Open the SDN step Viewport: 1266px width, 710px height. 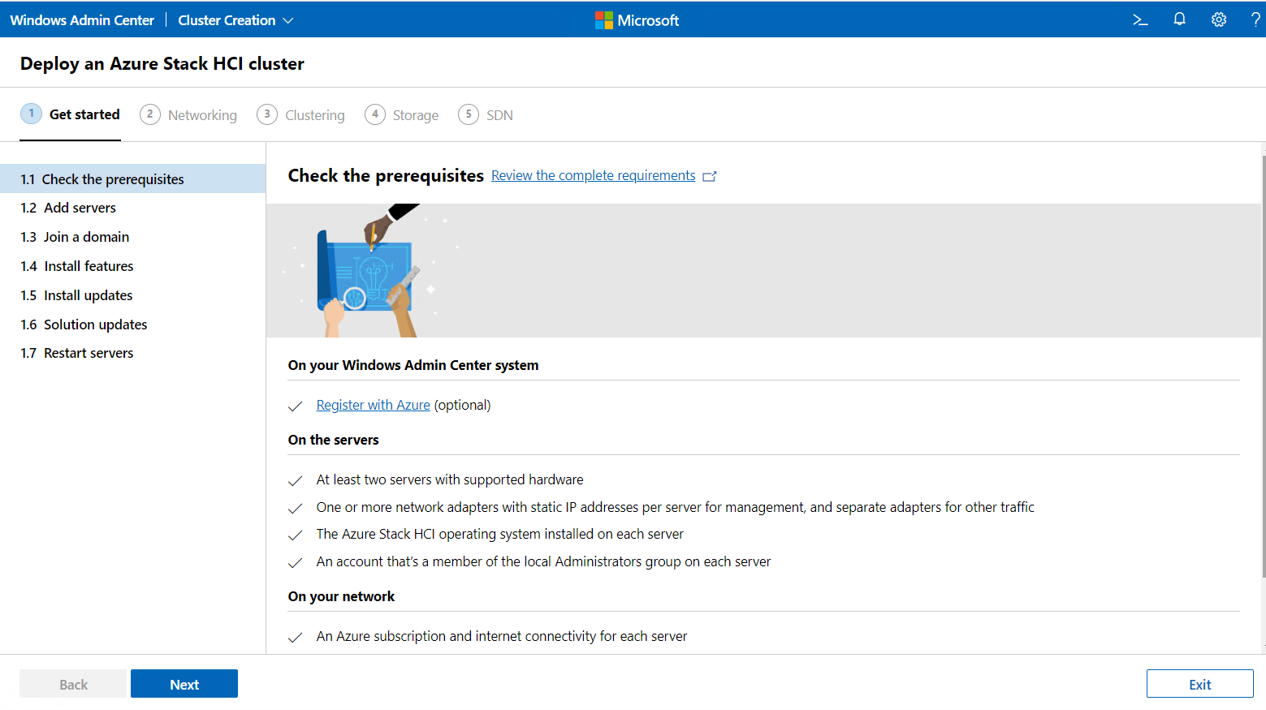[498, 114]
